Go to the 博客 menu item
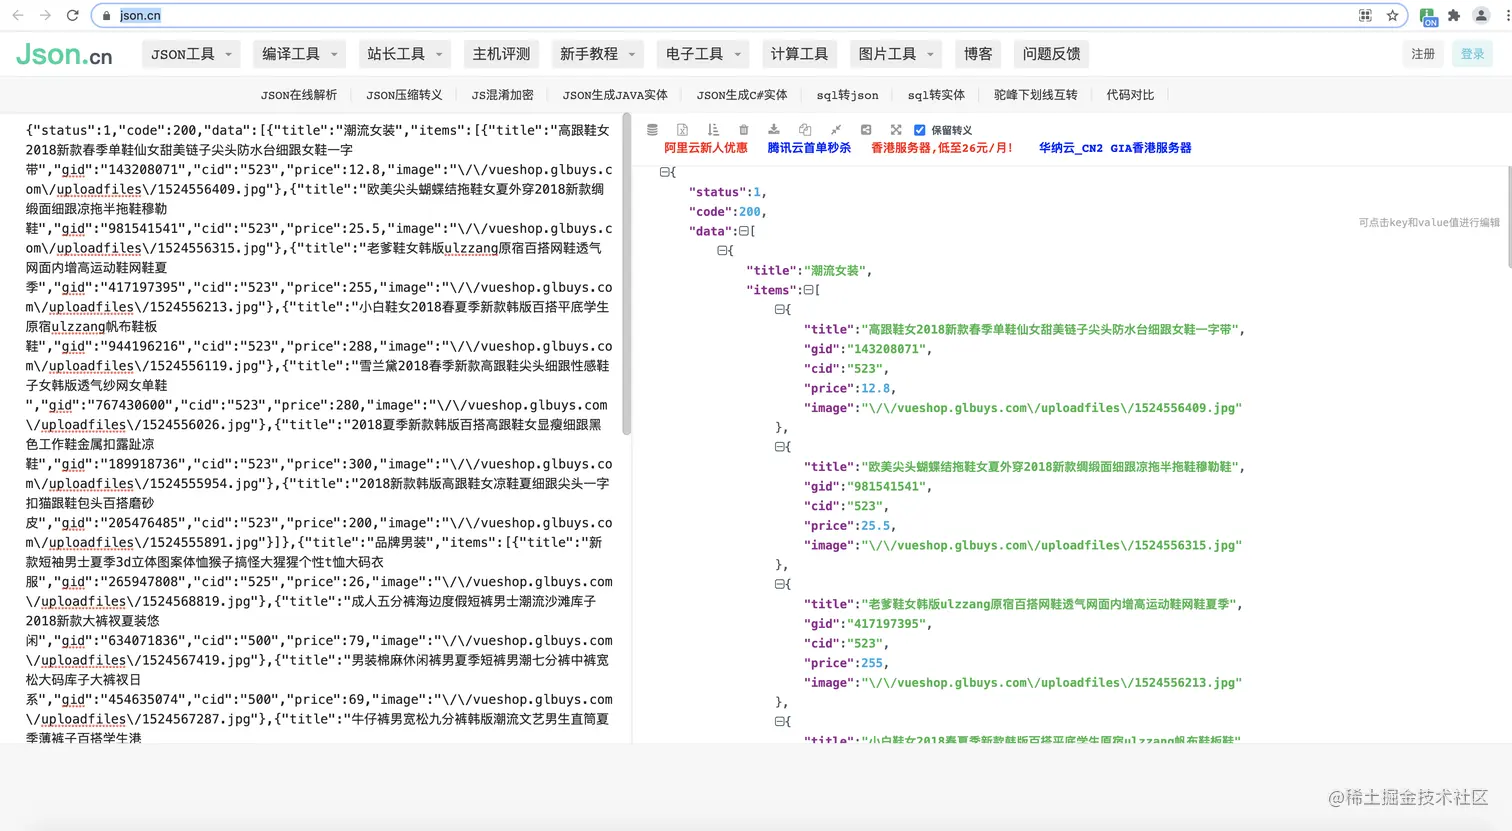Screen dimensions: 1512x831 [978, 54]
